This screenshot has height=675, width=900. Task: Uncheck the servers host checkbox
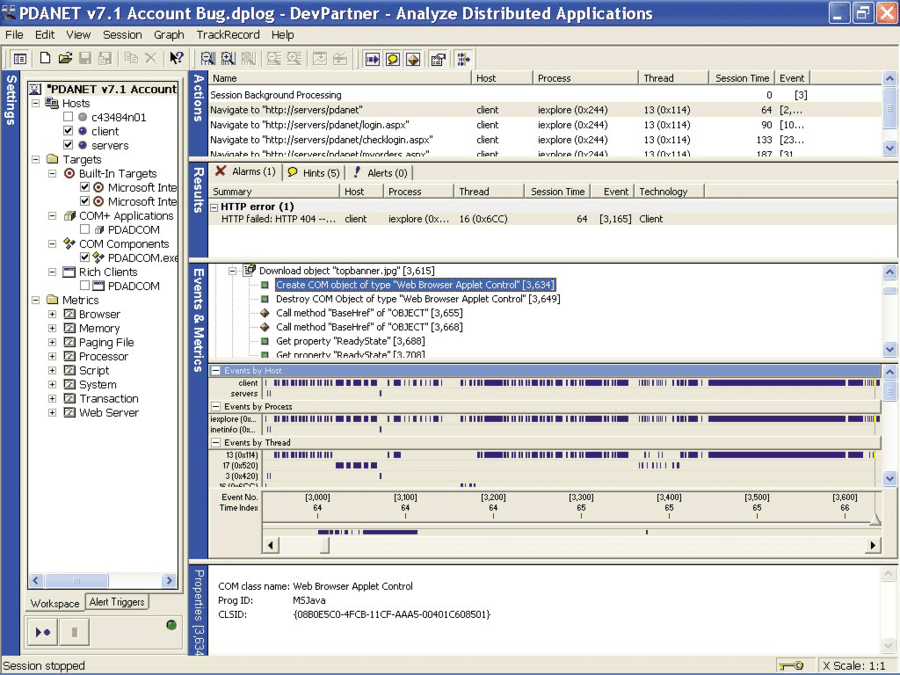(68, 145)
